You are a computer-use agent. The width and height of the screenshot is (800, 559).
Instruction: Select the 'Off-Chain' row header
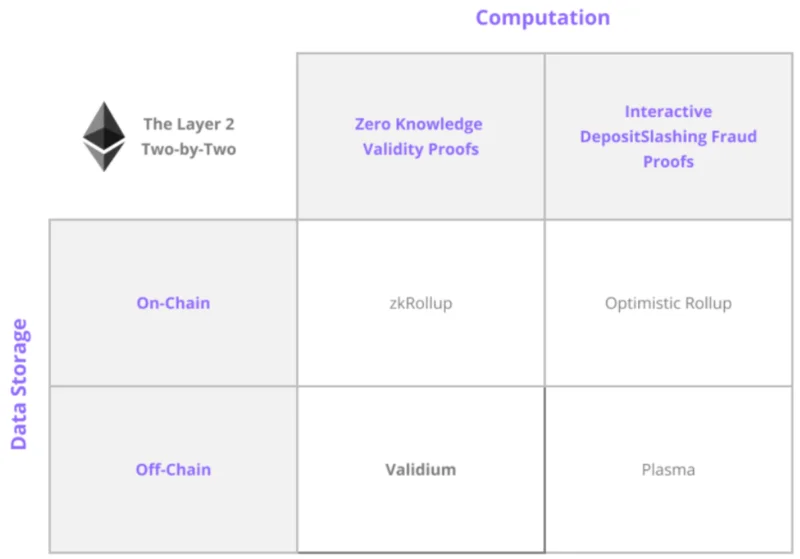pos(173,469)
